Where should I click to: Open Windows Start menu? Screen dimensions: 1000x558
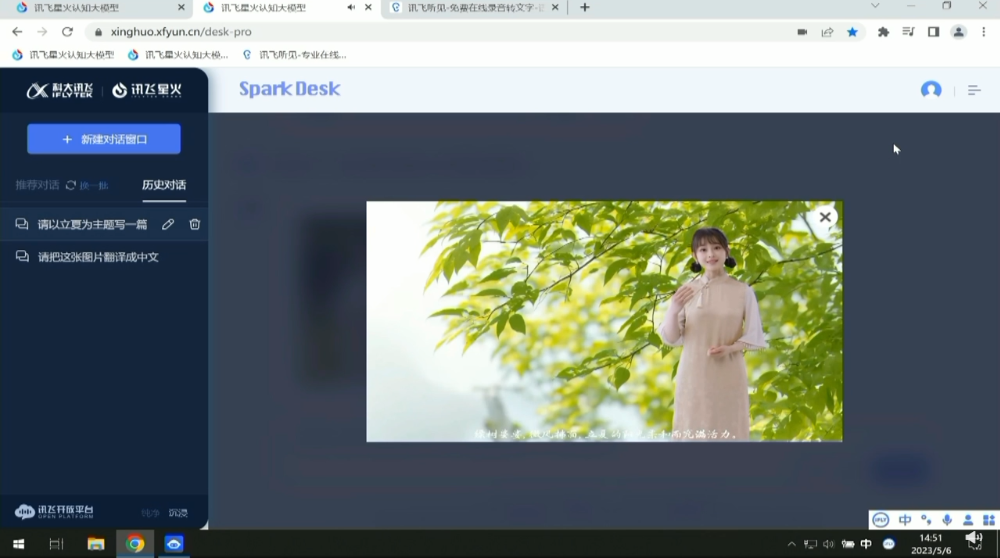(x=18, y=544)
